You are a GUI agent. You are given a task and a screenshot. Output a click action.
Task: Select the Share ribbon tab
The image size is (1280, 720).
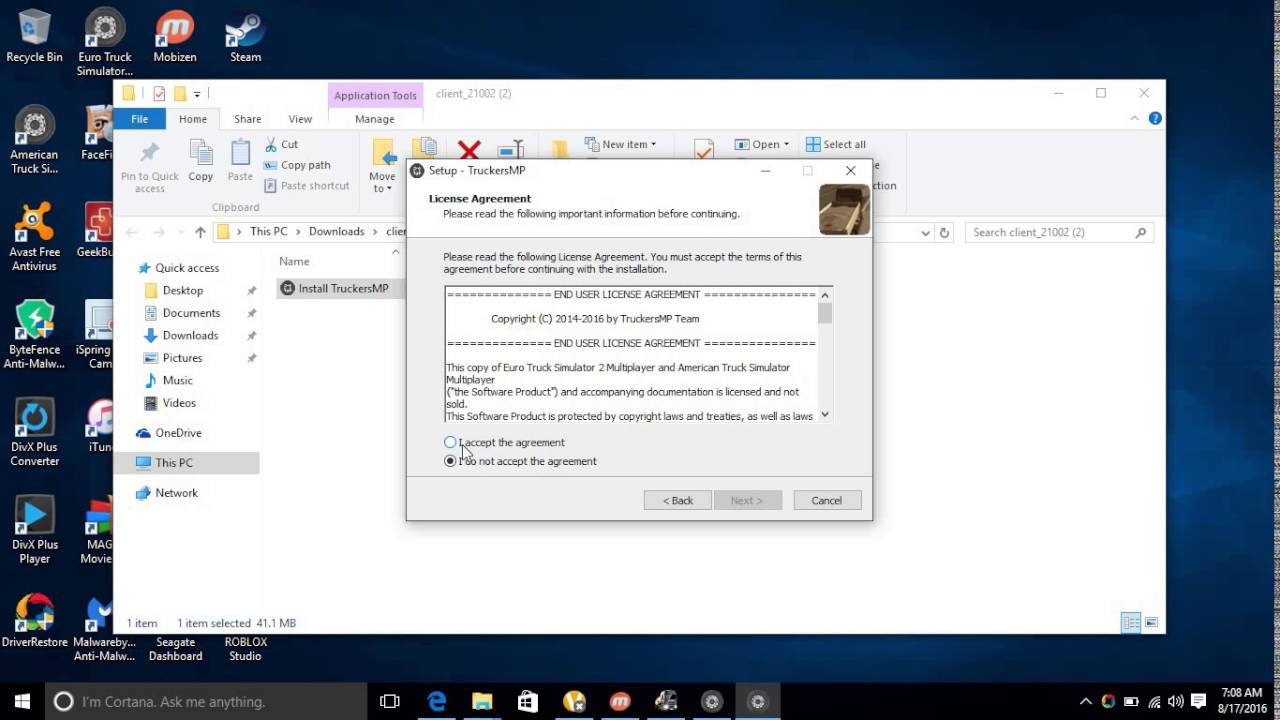click(247, 119)
